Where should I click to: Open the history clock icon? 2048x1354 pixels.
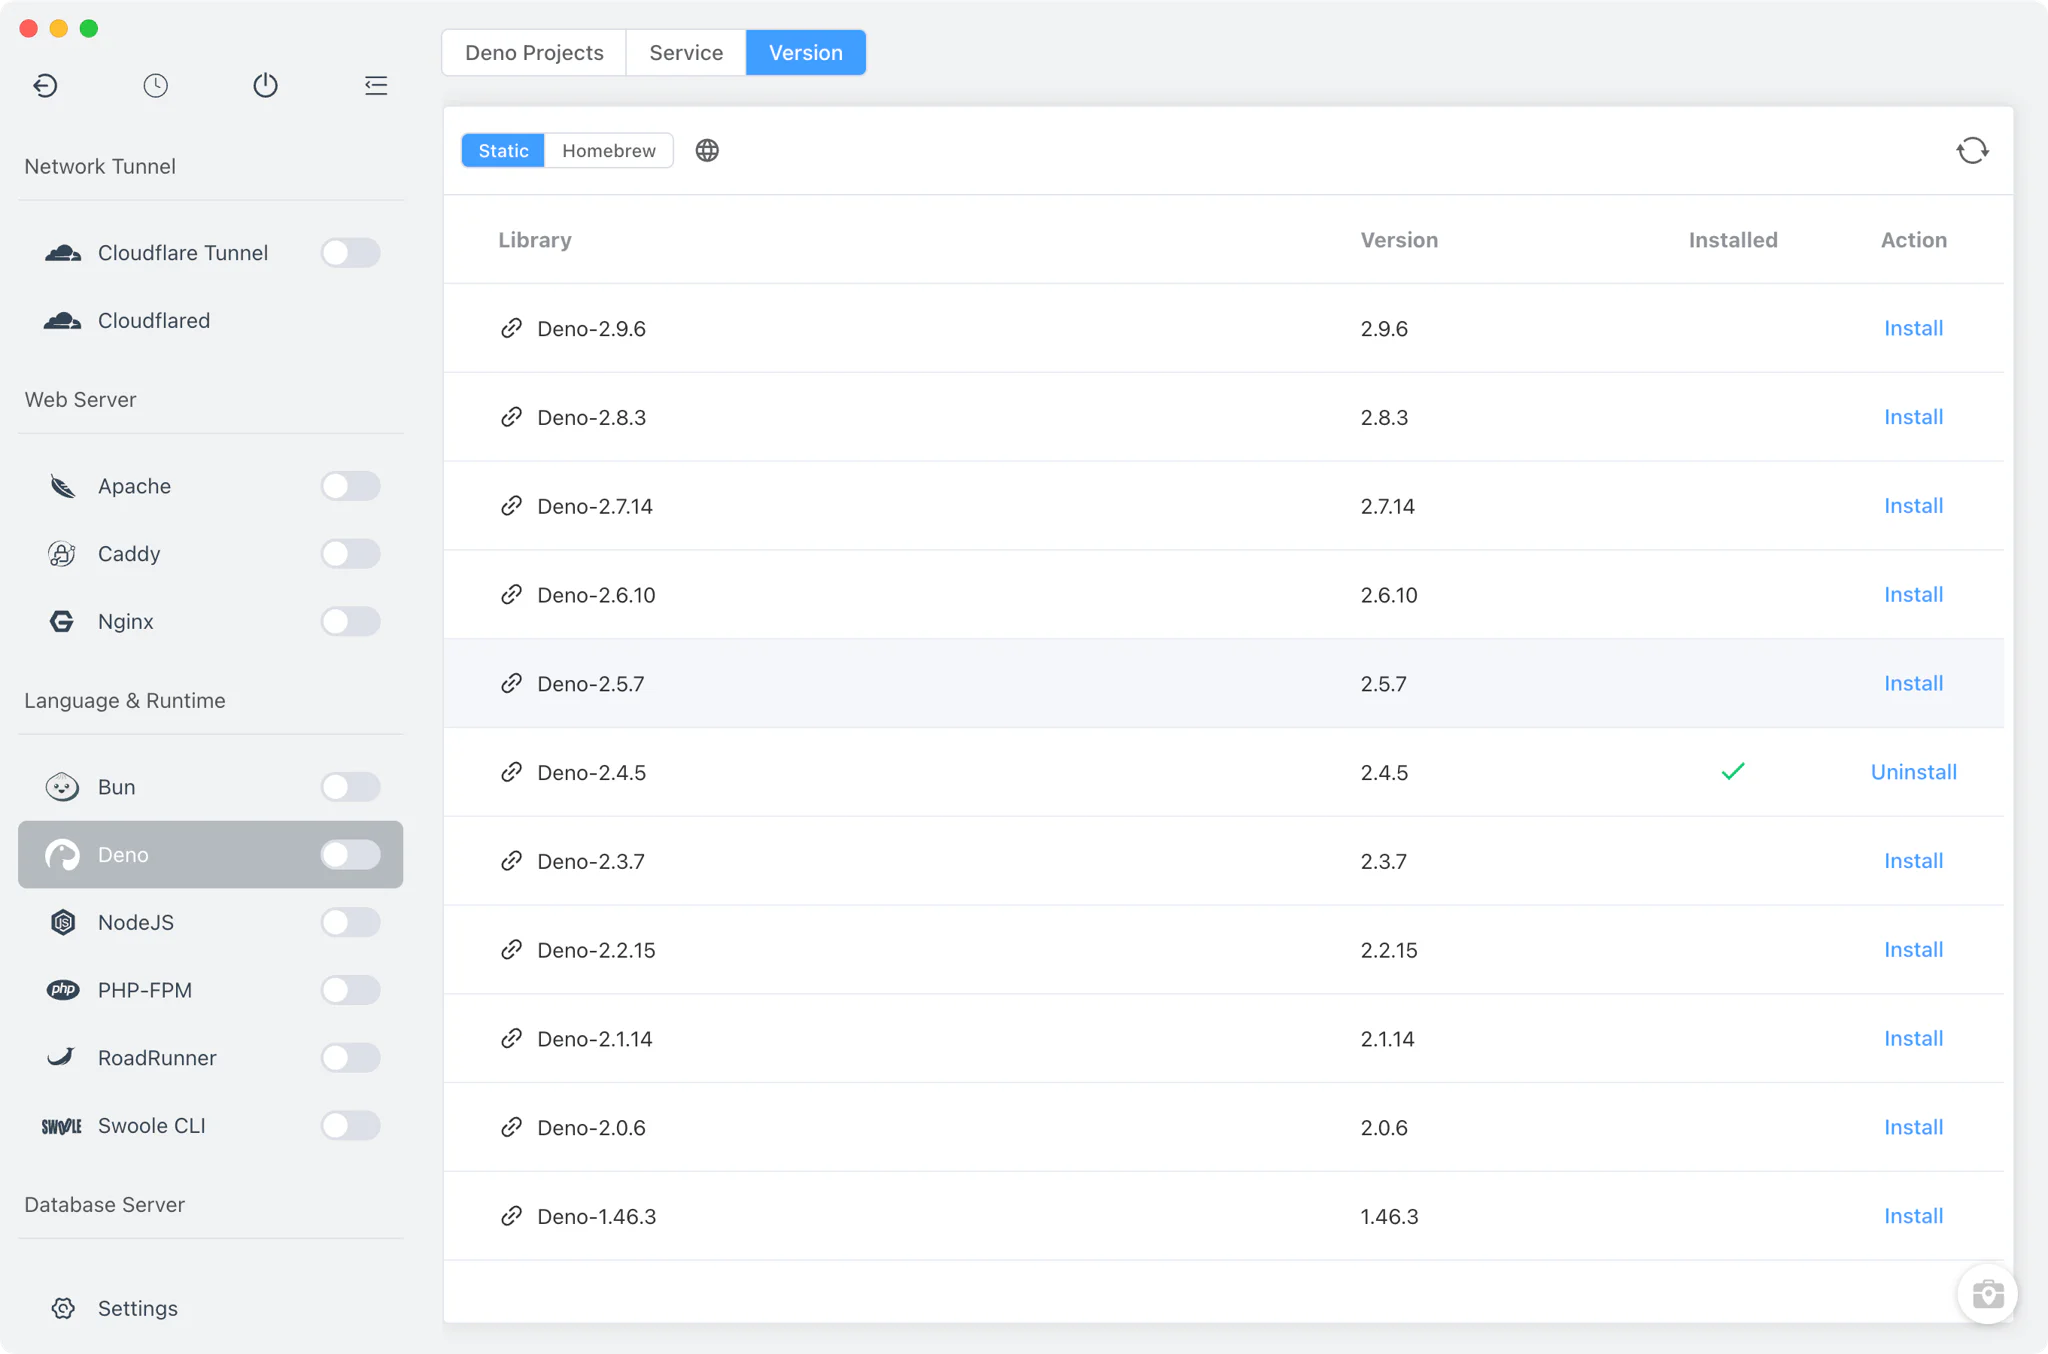point(155,86)
